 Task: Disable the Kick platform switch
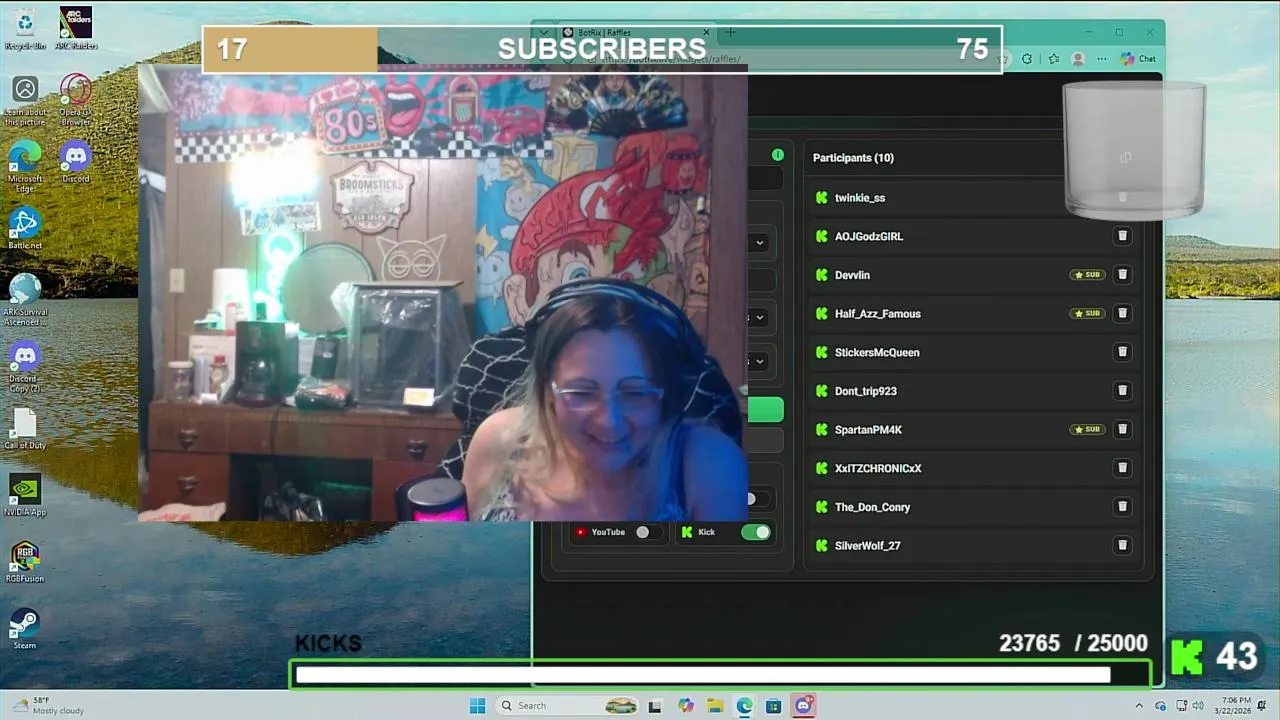pyautogui.click(x=755, y=532)
